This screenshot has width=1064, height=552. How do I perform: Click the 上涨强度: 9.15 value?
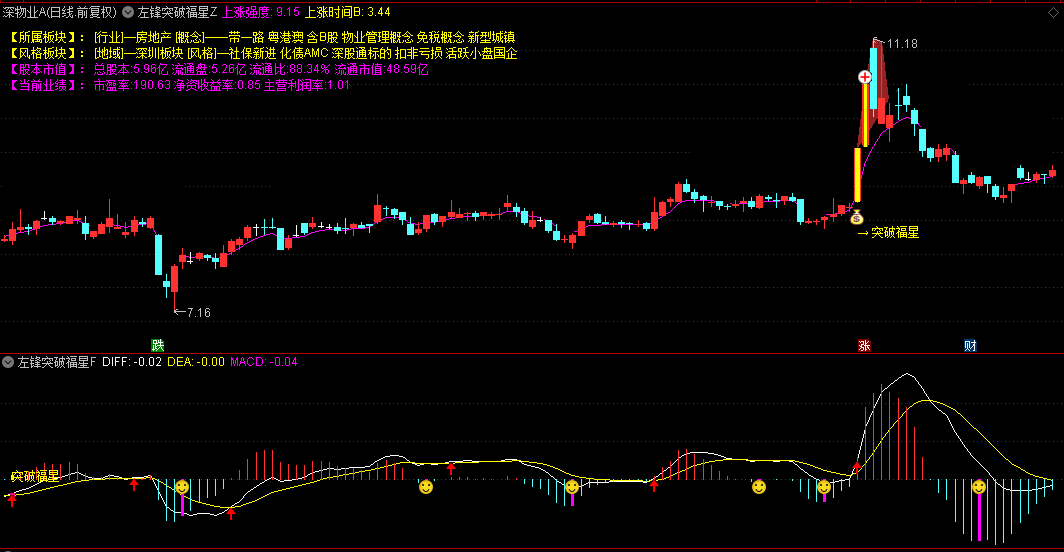click(261, 12)
